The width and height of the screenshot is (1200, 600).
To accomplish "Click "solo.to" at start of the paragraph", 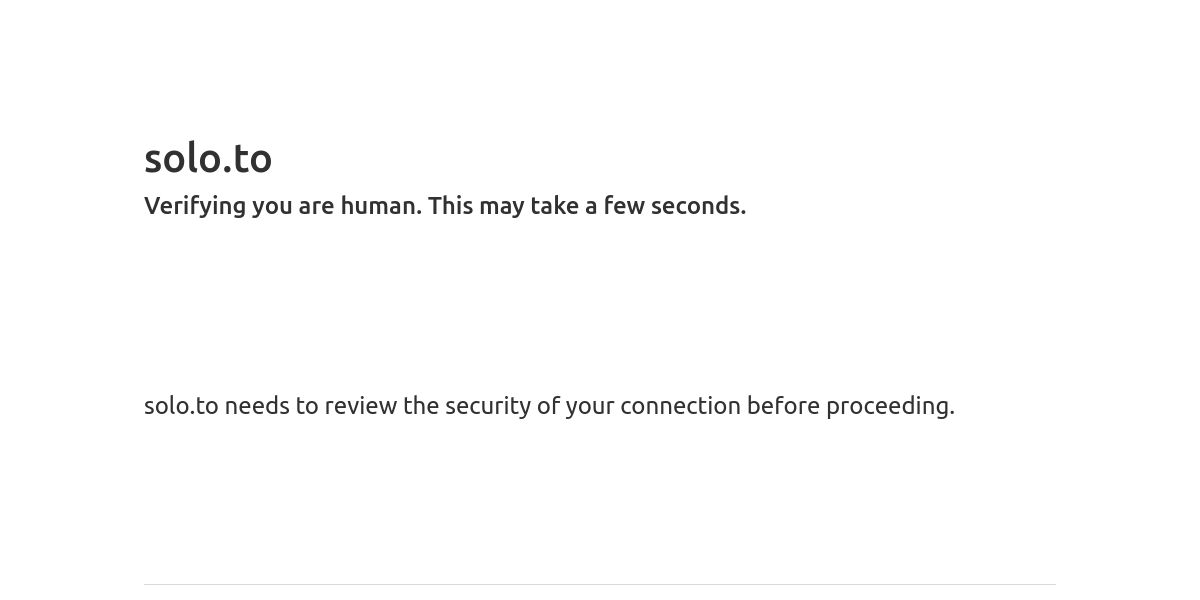I will [x=181, y=406].
